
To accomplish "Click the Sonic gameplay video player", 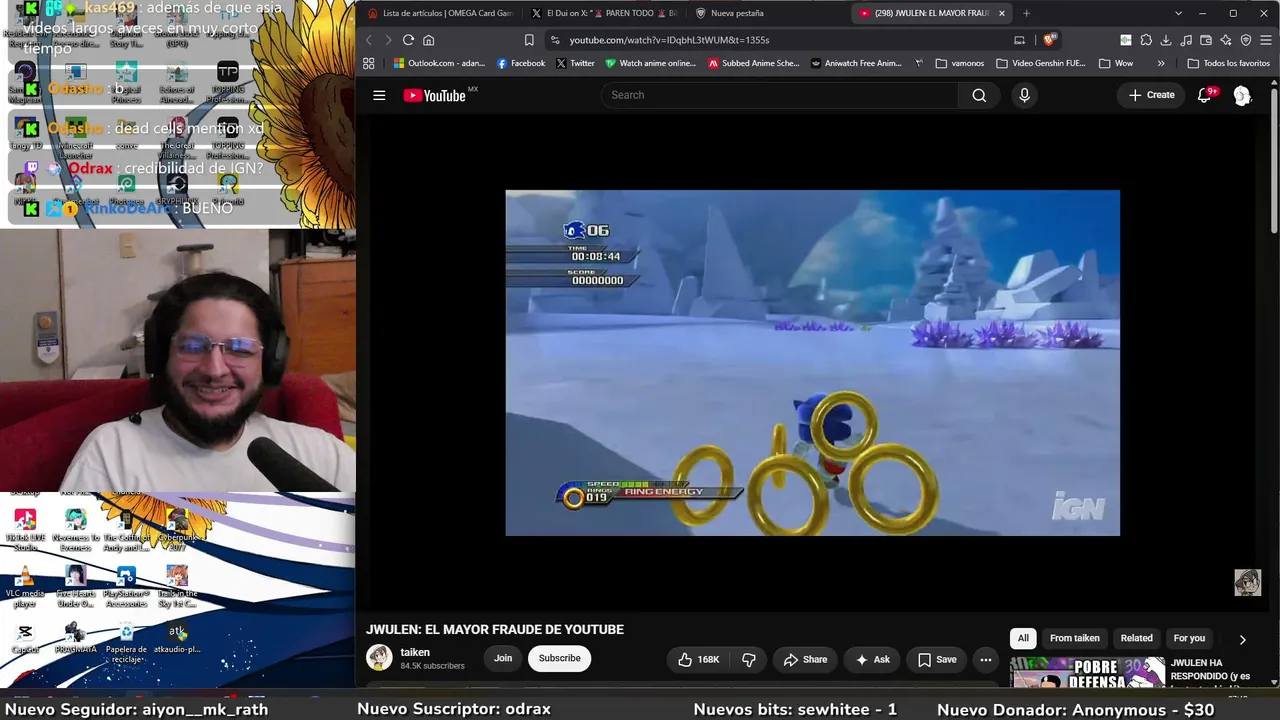I will tap(812, 363).
